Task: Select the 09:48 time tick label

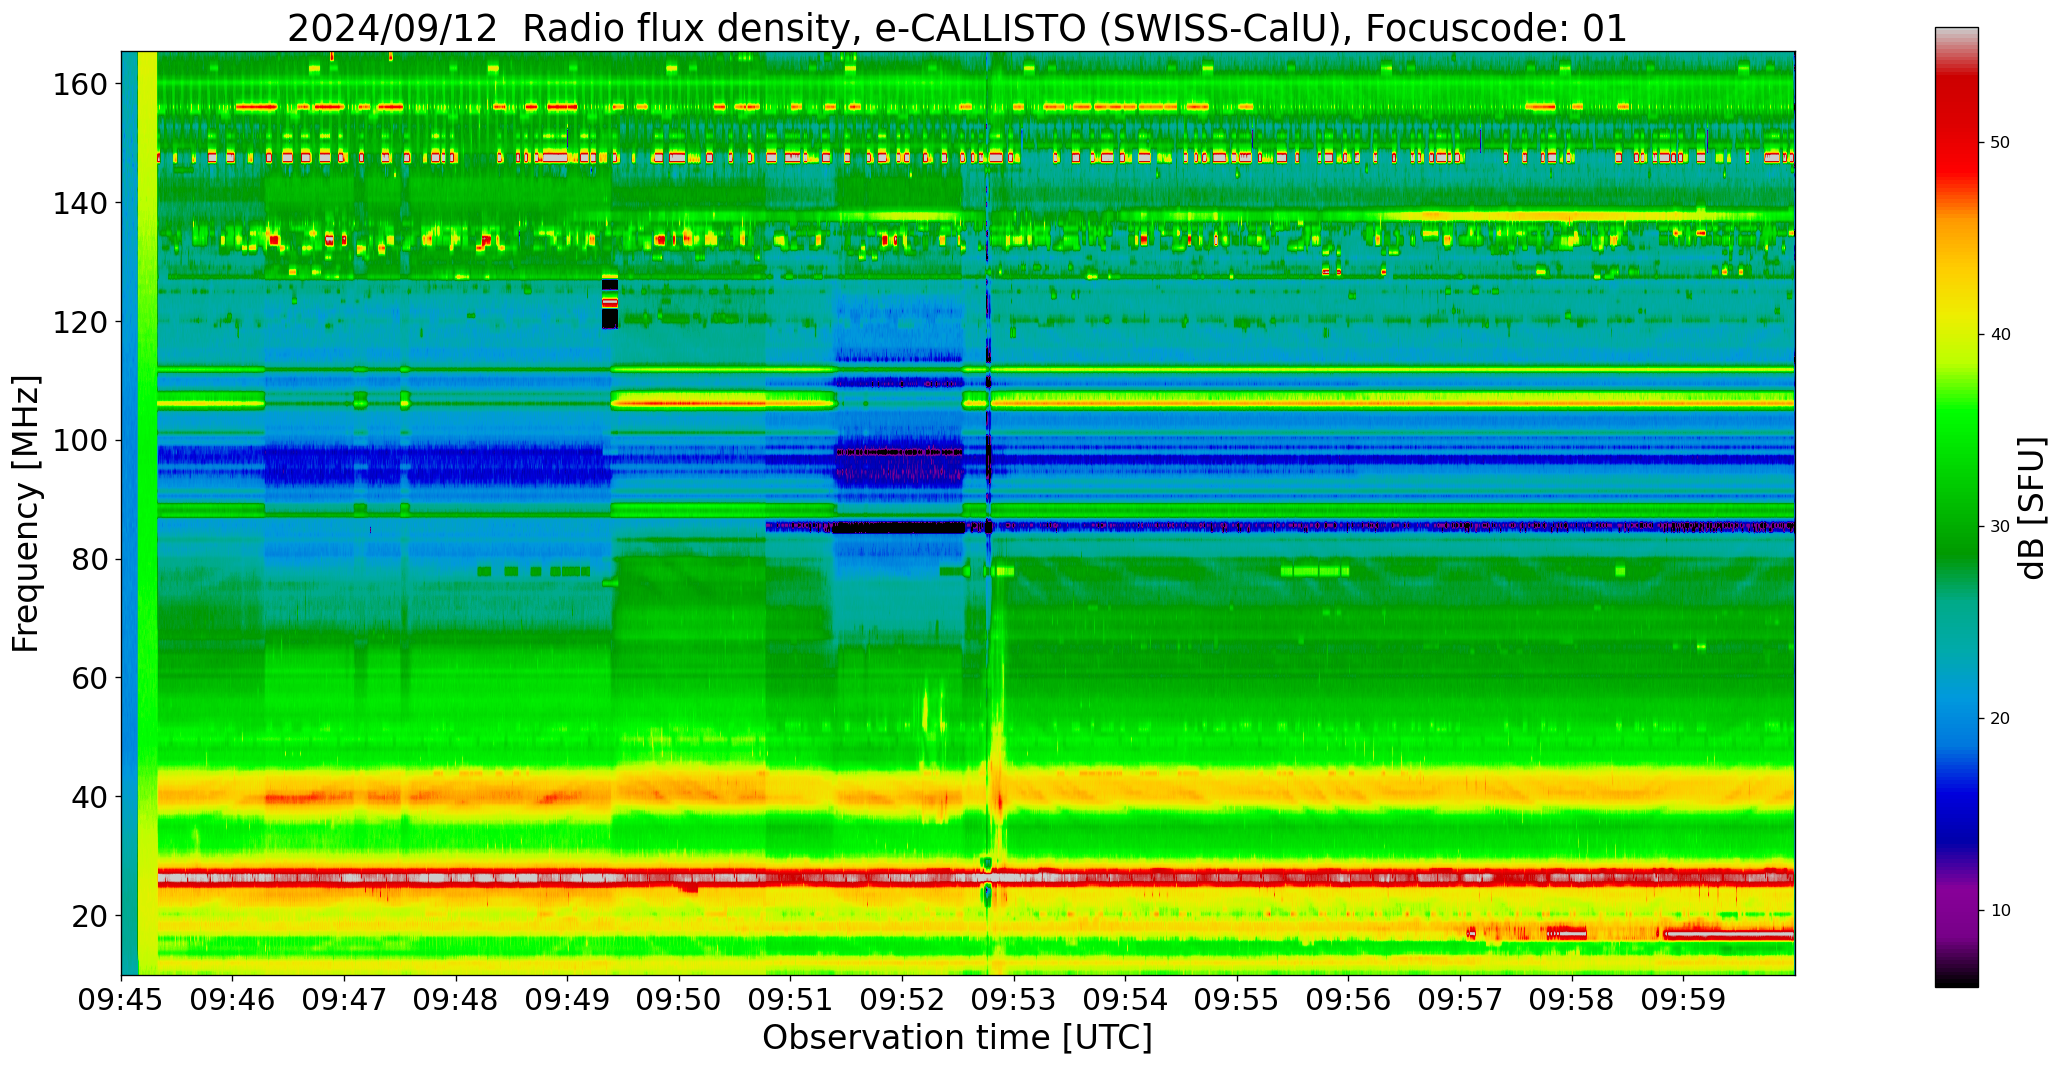Action: point(457,1001)
